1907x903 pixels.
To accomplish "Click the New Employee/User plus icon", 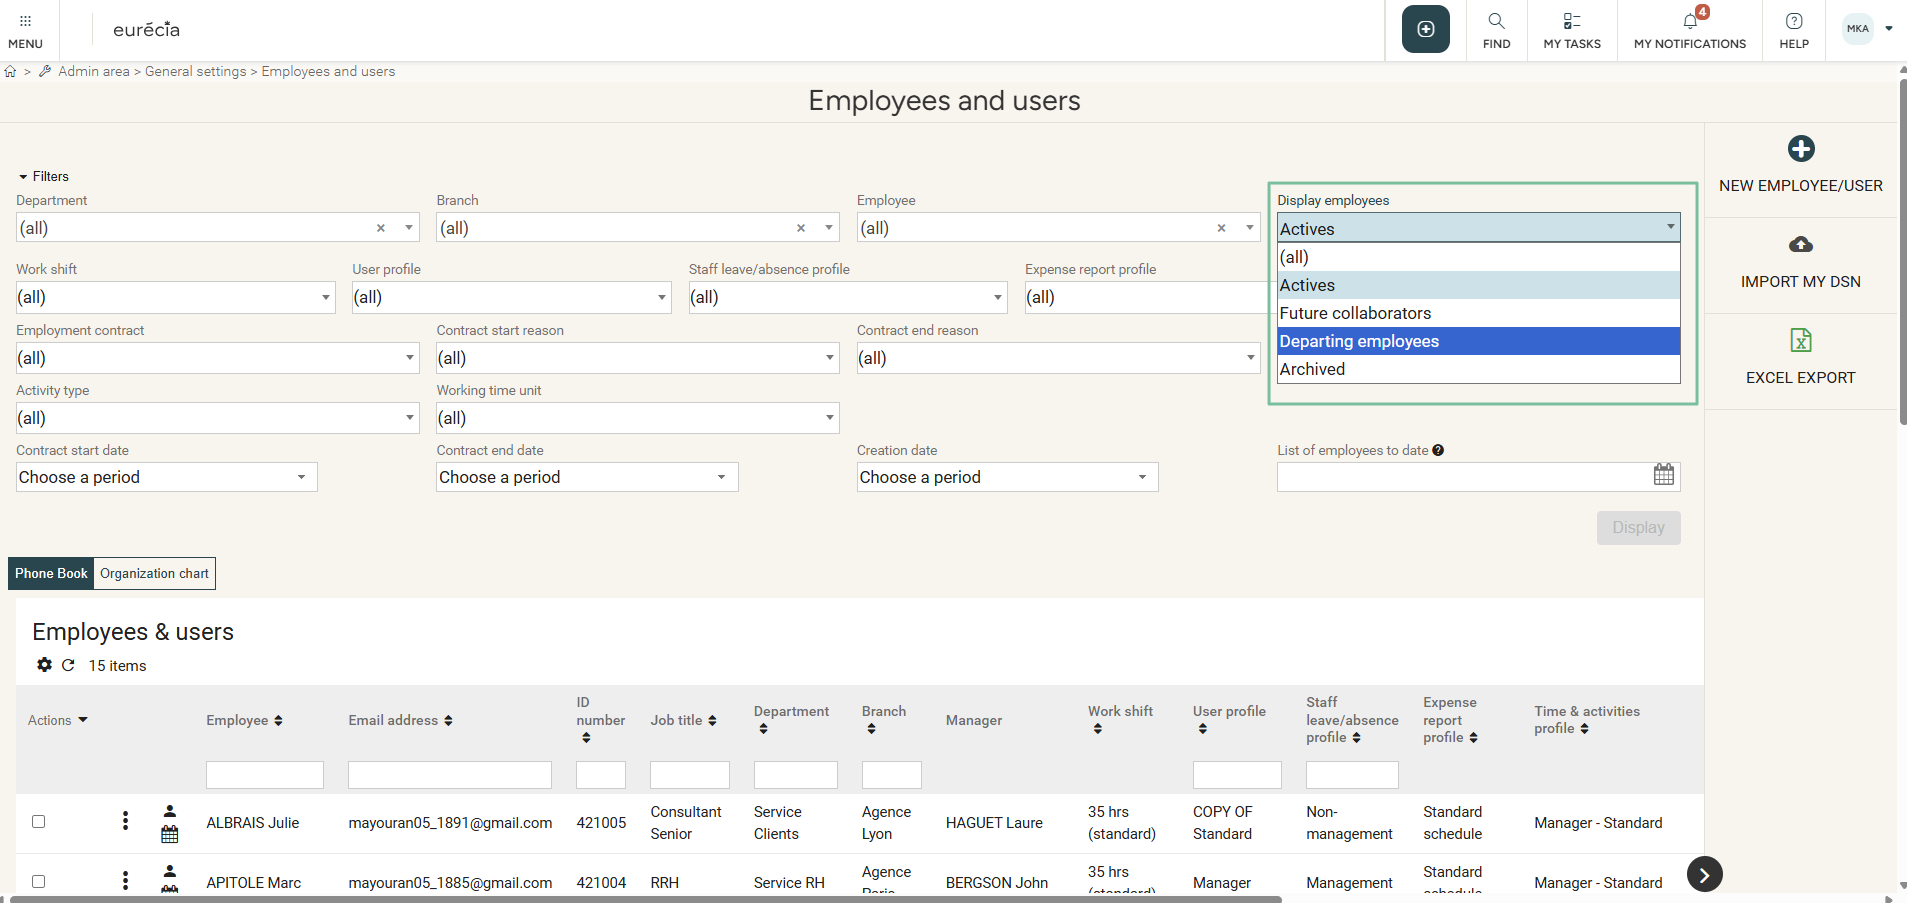I will [1800, 149].
